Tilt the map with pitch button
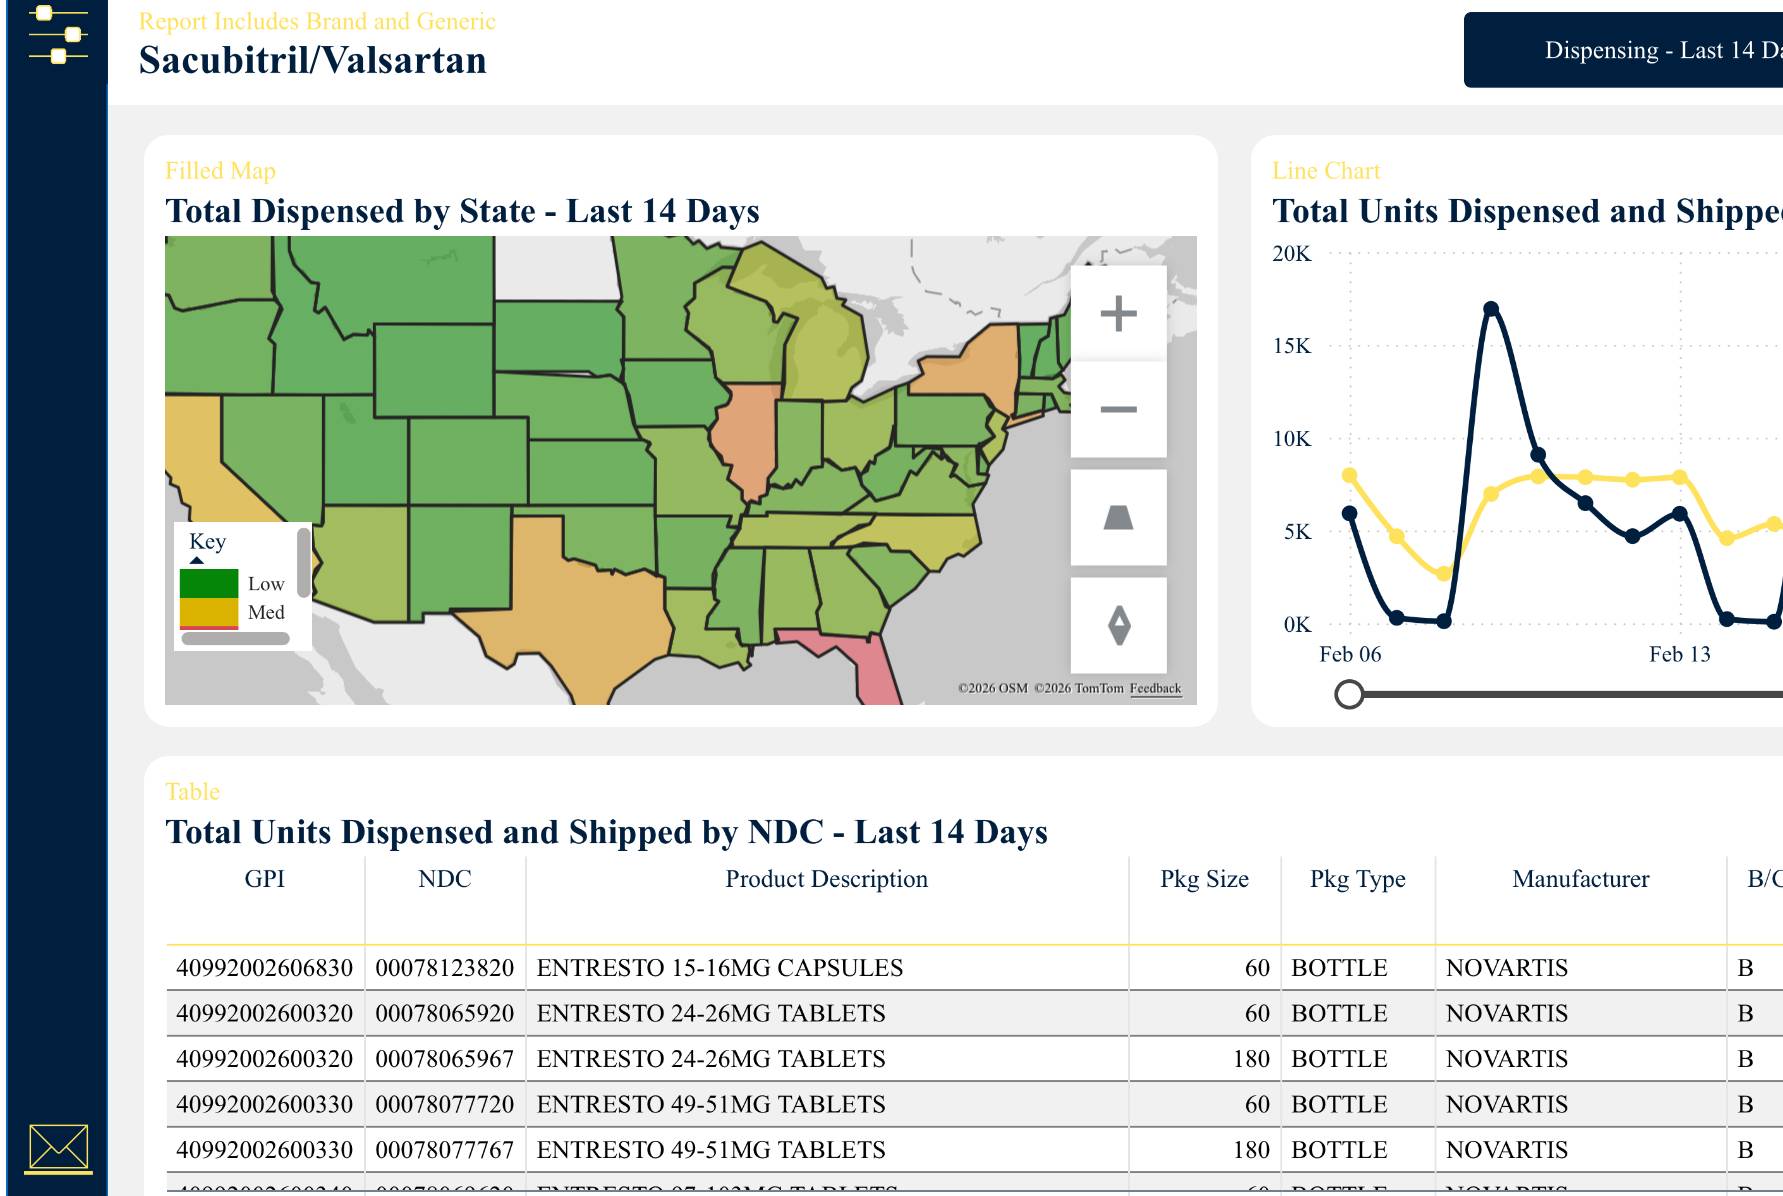This screenshot has width=1783, height=1196. click(x=1118, y=517)
